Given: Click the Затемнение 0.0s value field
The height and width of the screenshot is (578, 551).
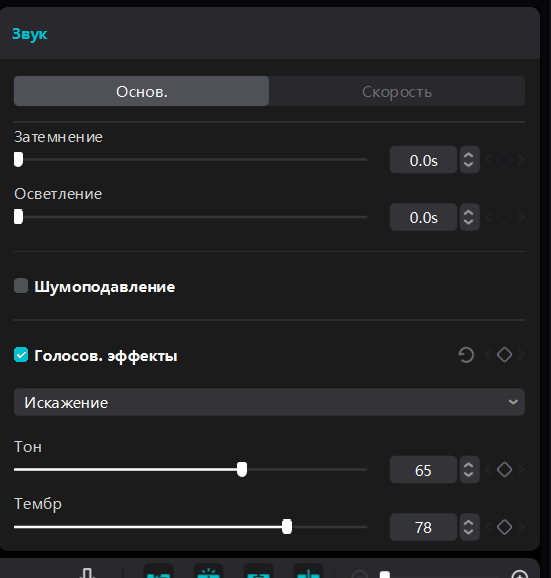Looking at the screenshot, I should coord(423,160).
